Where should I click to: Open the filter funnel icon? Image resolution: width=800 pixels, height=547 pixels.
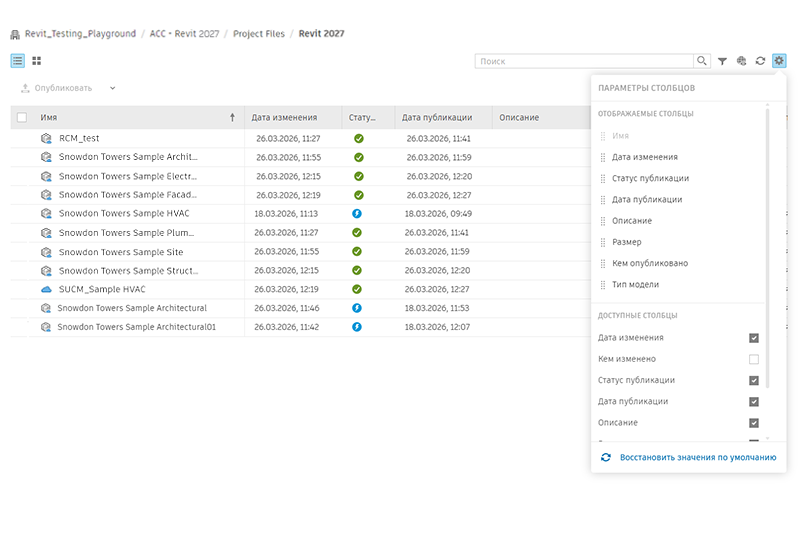coord(722,61)
